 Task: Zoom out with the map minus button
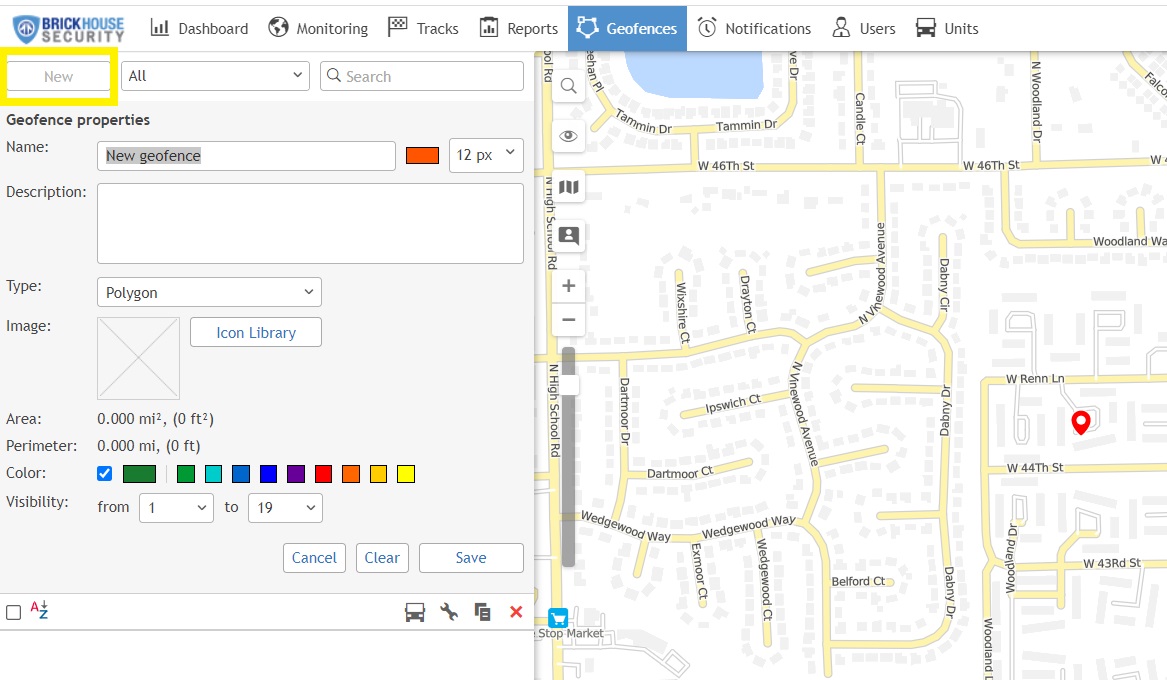click(x=569, y=320)
